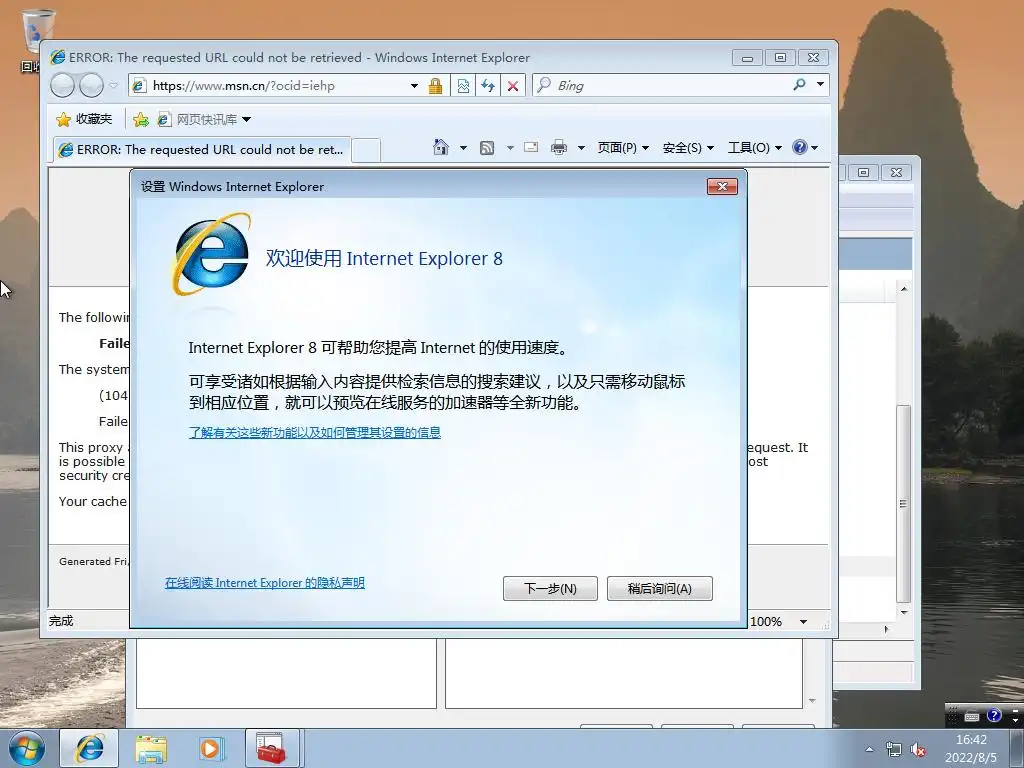This screenshot has width=1024, height=768.
Task: Click the add to favorites bar icon
Action: [140, 120]
